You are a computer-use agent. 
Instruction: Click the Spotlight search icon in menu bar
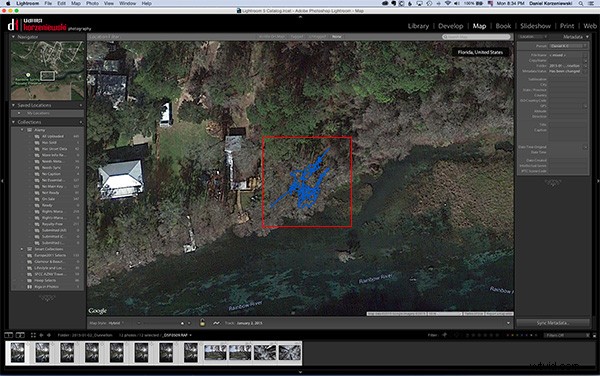tap(581, 3)
